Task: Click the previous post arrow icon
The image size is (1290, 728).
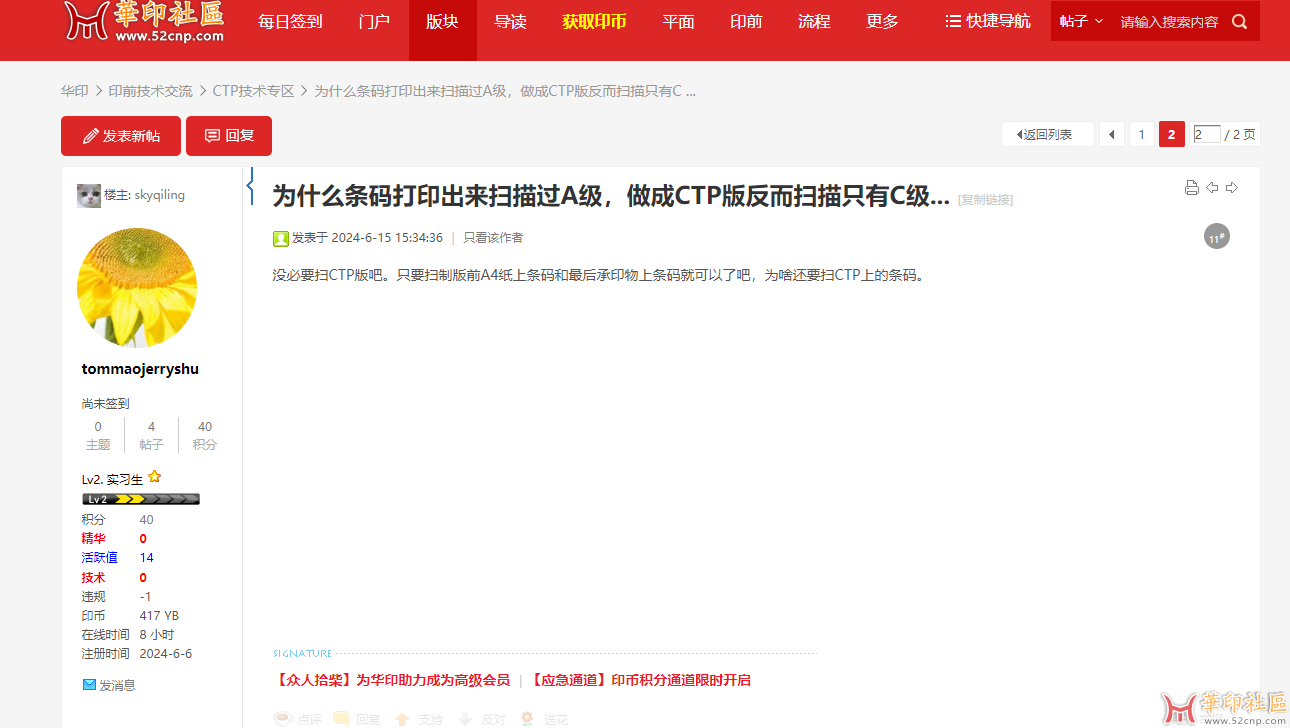Action: 1211,187
